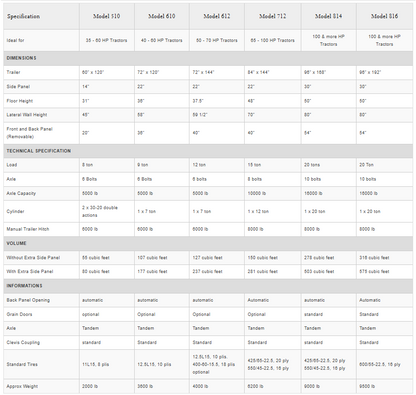Click the DIMENSIONS section heading
The height and width of the screenshot is (395, 416).
pos(21,58)
